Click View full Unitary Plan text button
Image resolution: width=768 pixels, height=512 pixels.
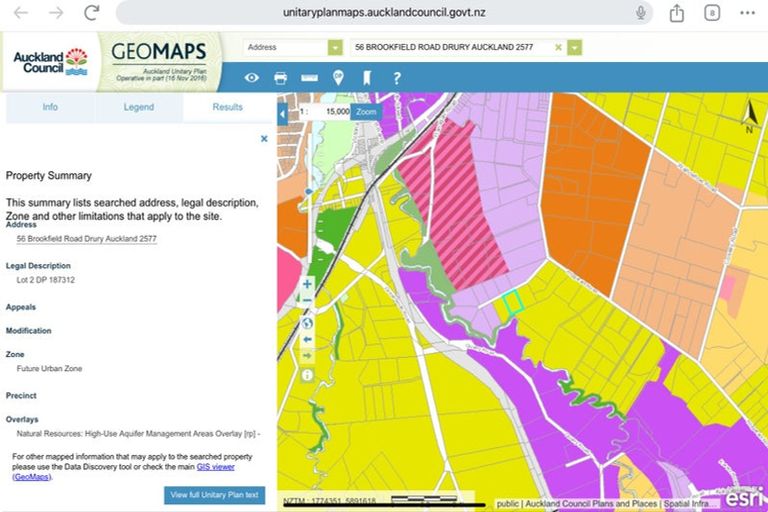214,495
